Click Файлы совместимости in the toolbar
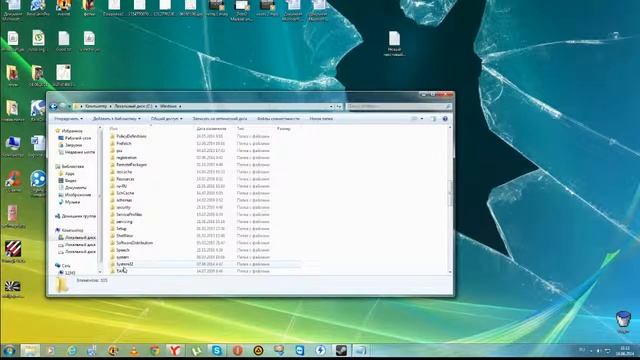Viewport: 640px width, 360px height. point(278,119)
